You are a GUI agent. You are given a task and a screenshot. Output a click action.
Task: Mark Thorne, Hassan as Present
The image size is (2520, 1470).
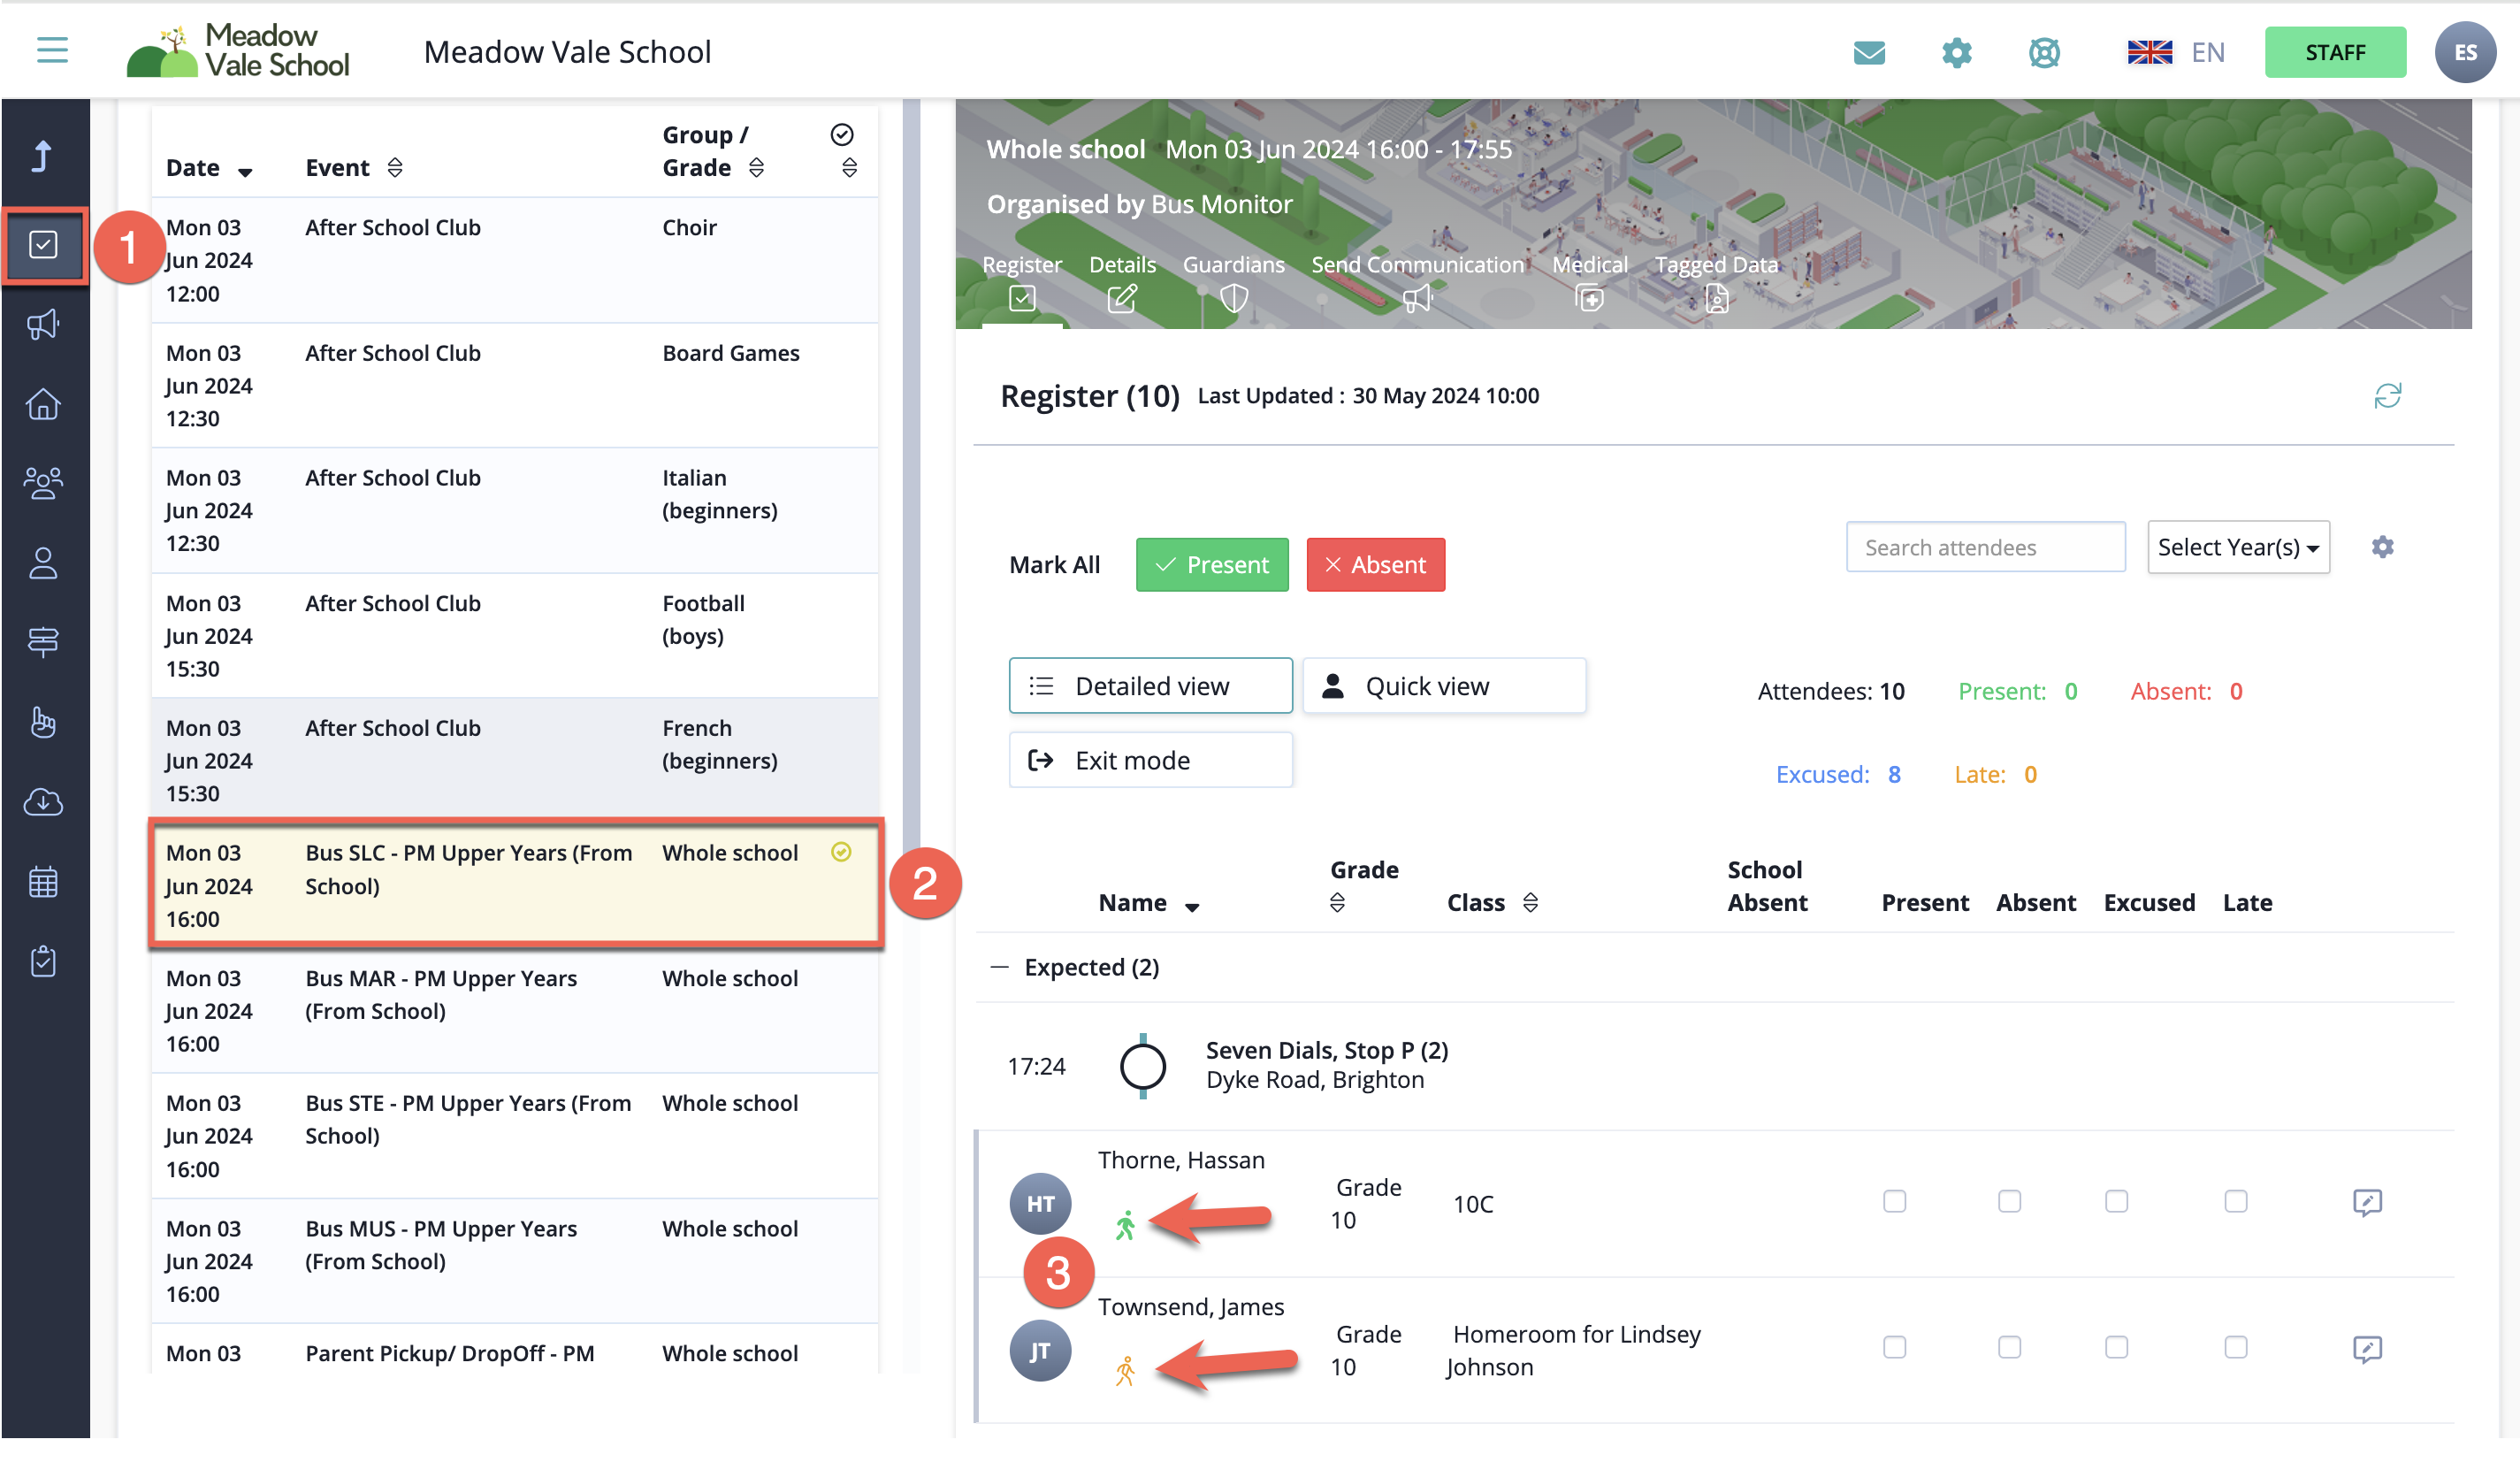tap(1894, 1201)
